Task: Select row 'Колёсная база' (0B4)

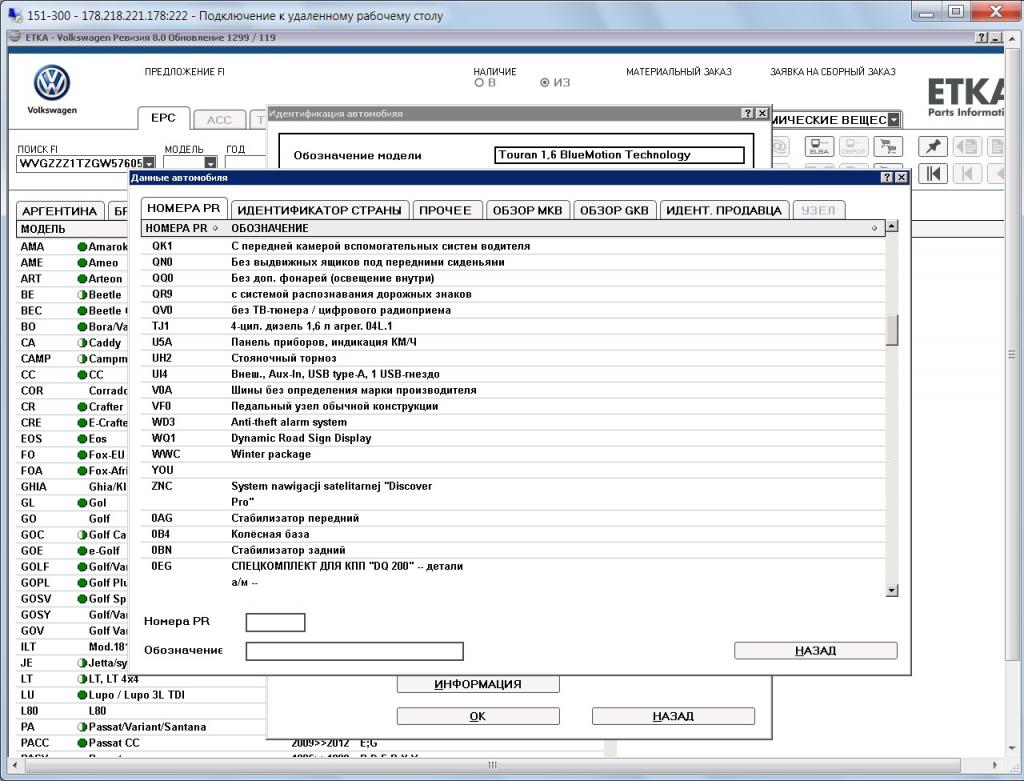Action: [513, 534]
